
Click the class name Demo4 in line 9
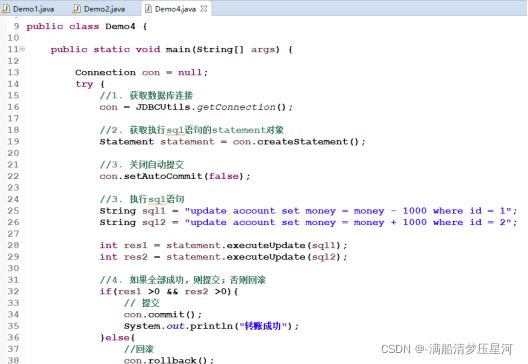(120, 26)
